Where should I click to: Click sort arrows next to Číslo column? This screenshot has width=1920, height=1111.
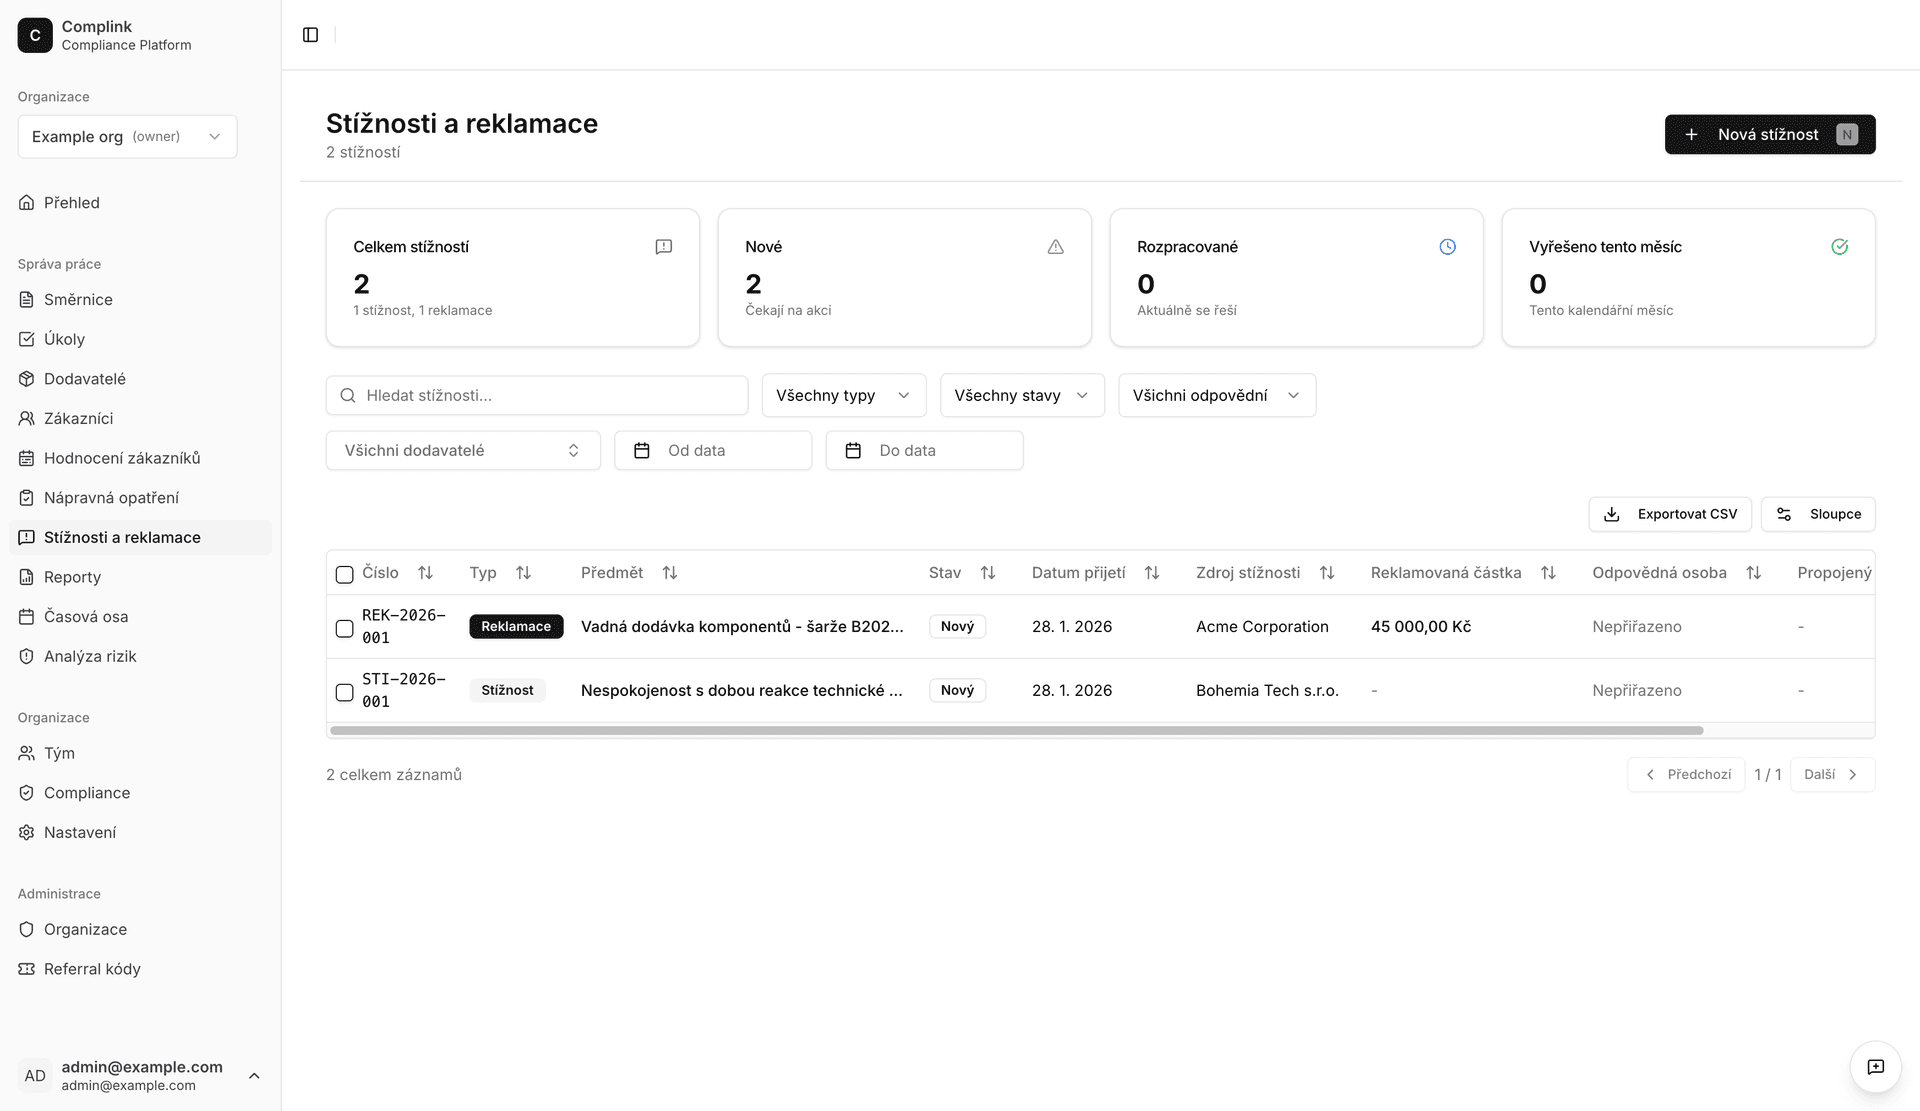click(425, 573)
